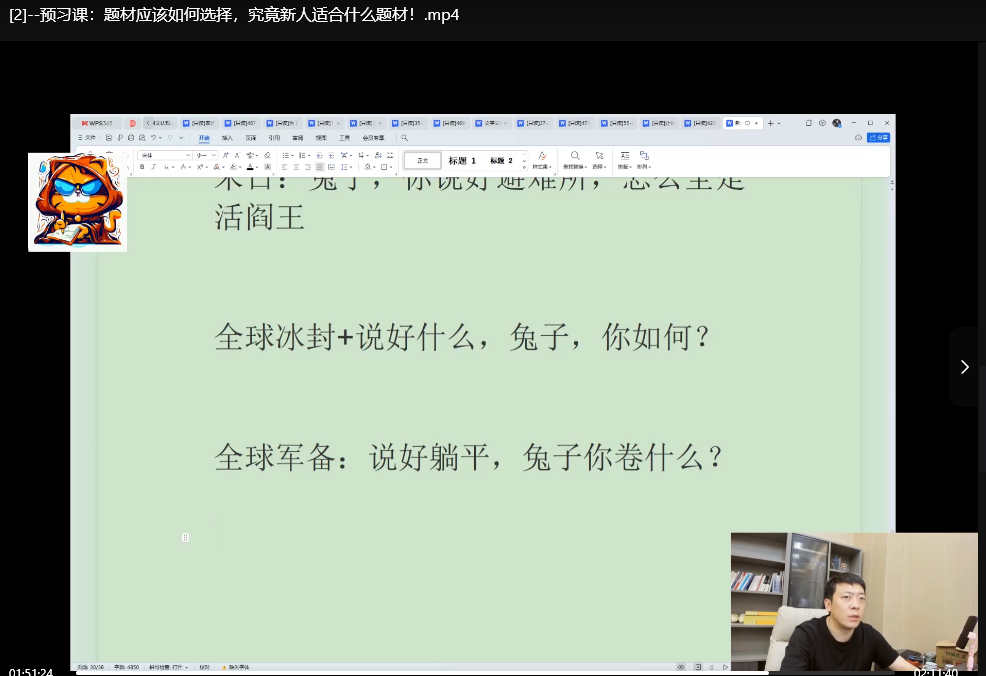Switch to the 页面 Page ribbon tab
This screenshot has width=986, height=676.
251,138
